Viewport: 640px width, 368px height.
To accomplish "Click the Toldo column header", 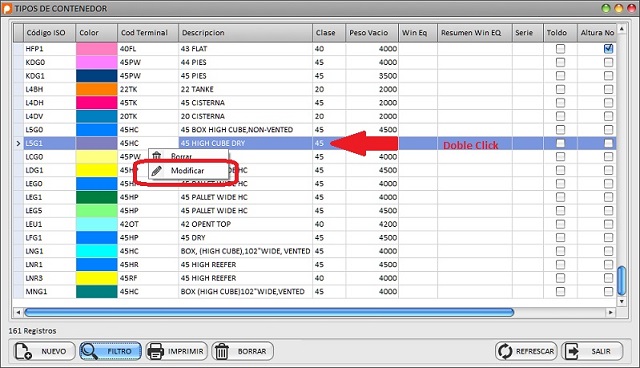I will point(560,33).
